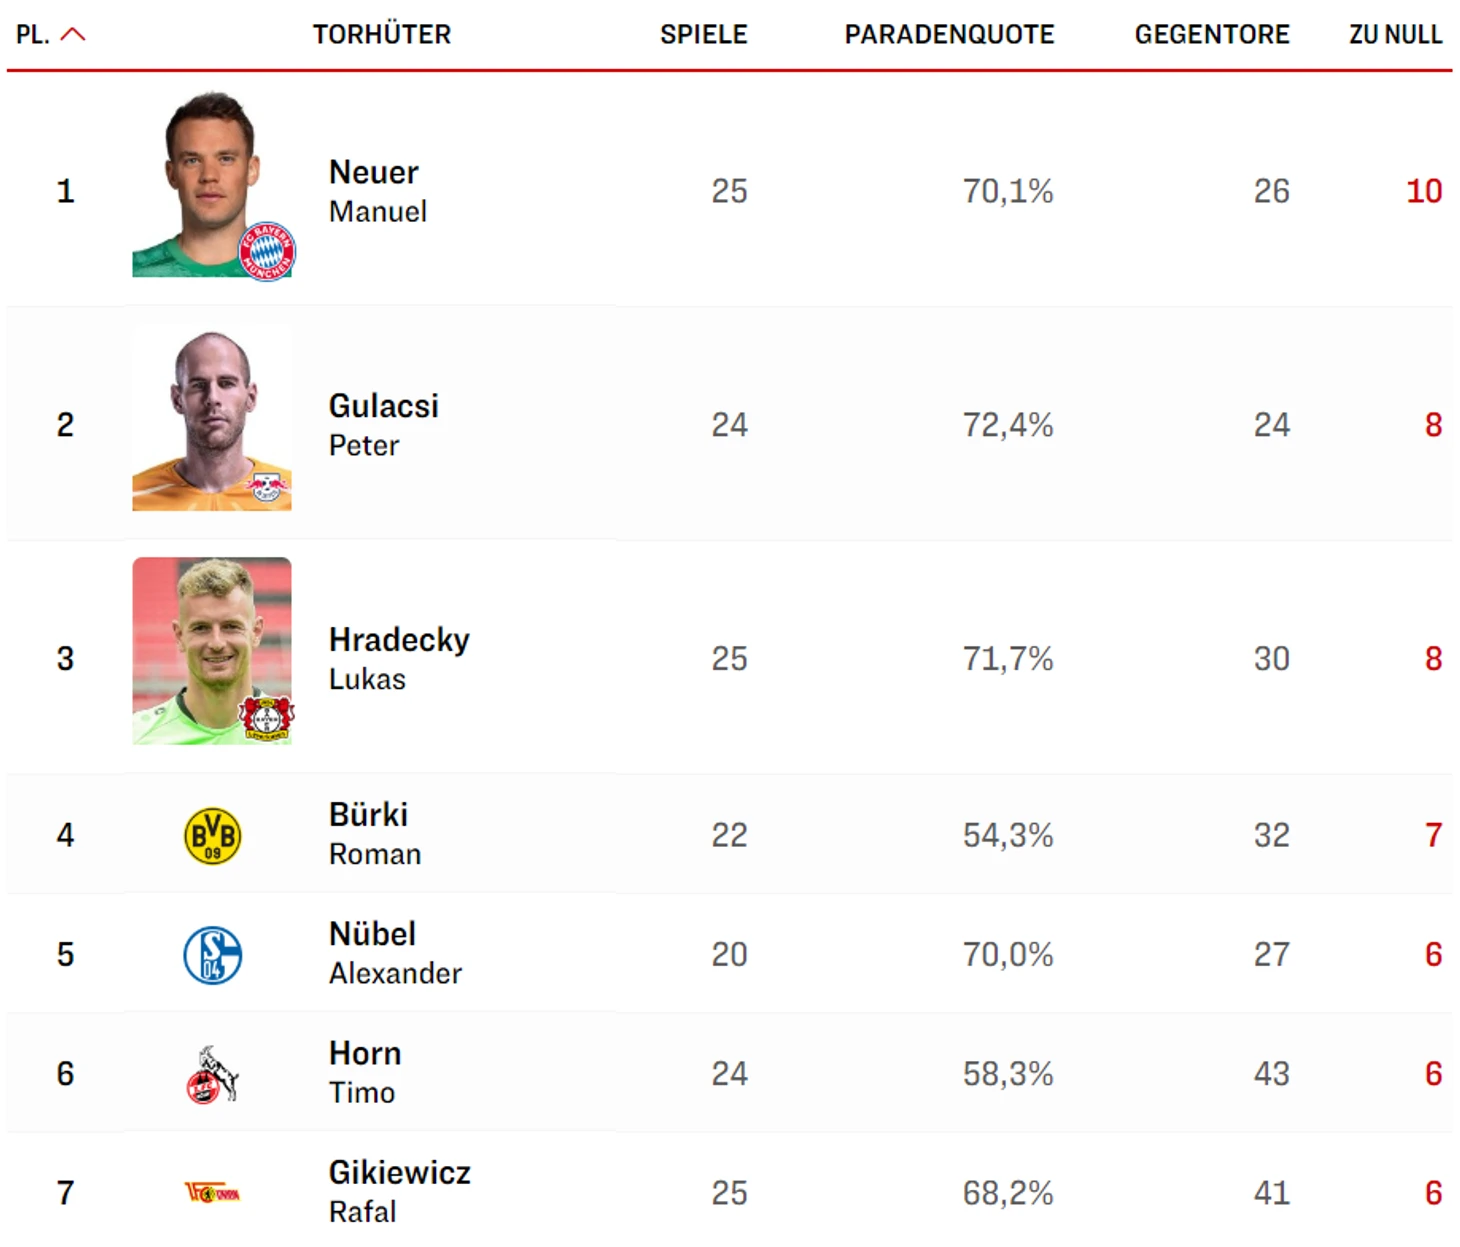Screen dimensions: 1460x1247
Task: Click the FC Bayern badge on Neuer's photo
Action: [x=267, y=251]
